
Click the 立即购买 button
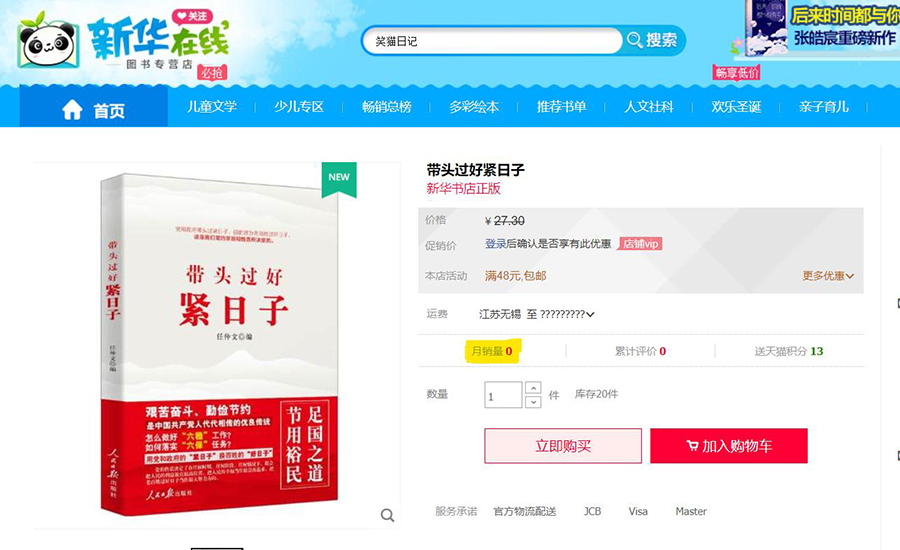[x=563, y=446]
